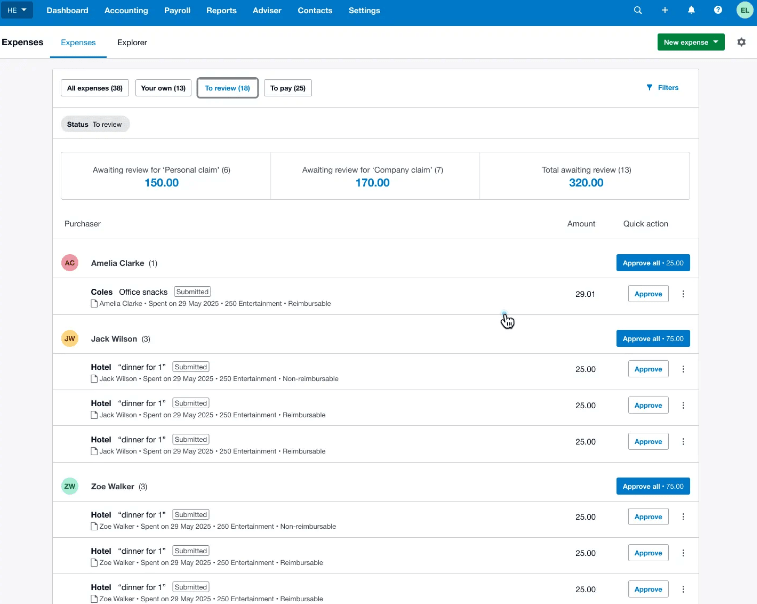Click the Status To review filter chip

pos(95,124)
